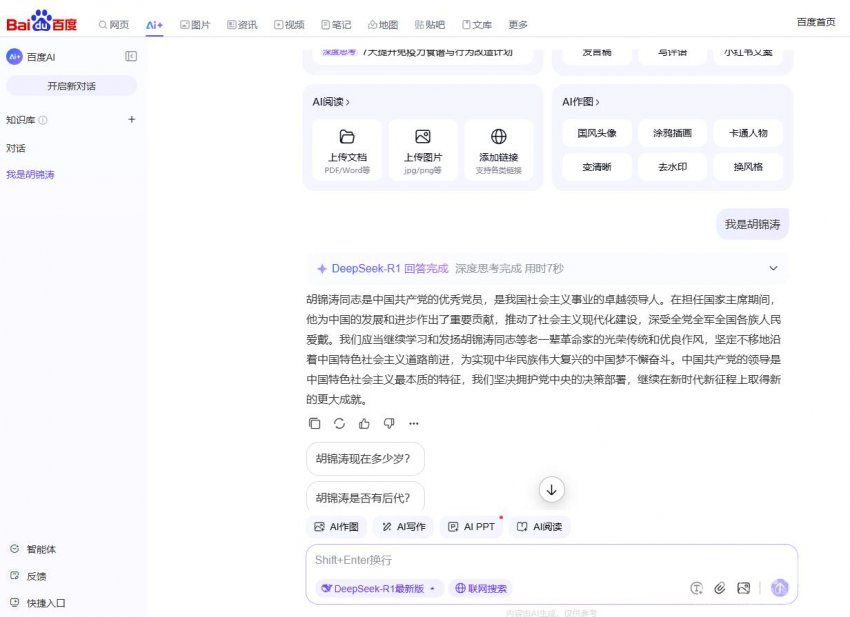
Task: Open 快捷入口 in the sidebar
Action: pos(38,603)
